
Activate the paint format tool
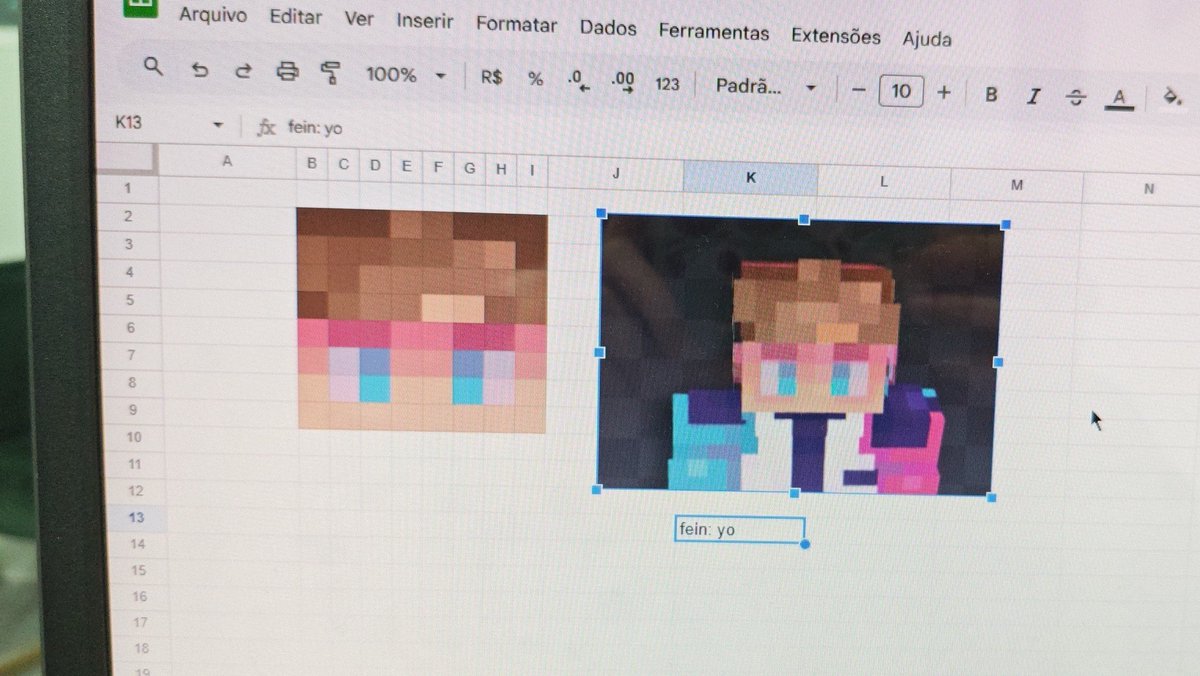330,73
